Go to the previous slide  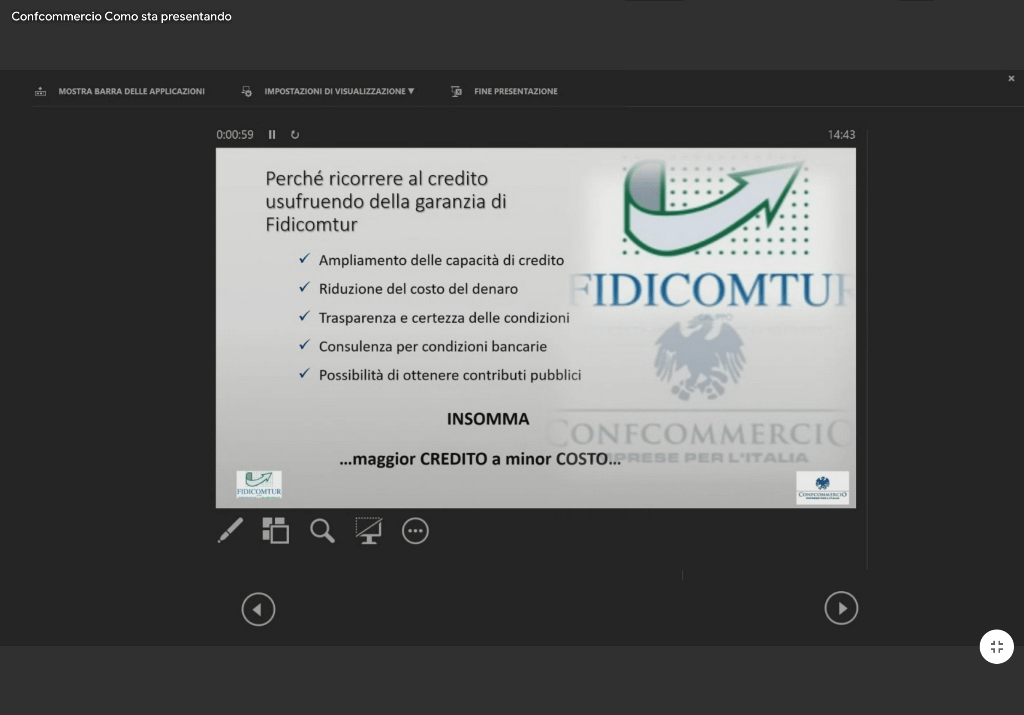258,609
